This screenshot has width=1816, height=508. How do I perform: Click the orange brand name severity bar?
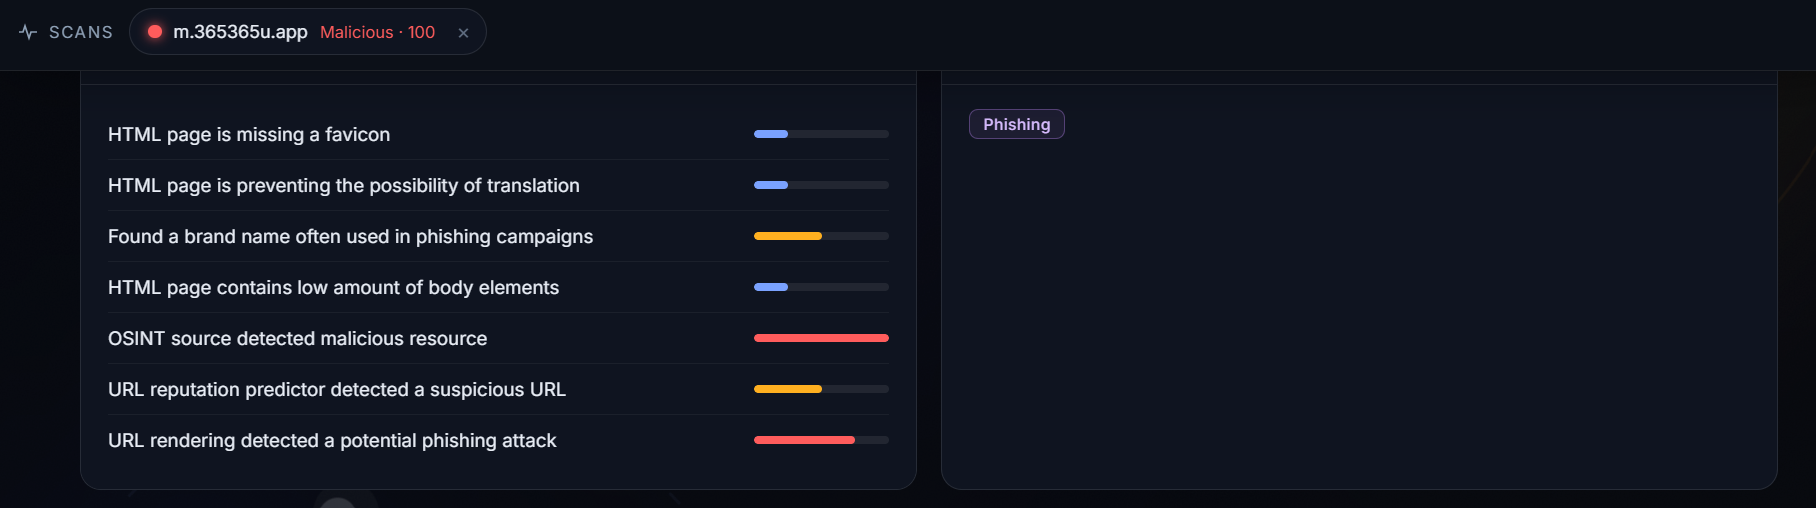pos(821,236)
